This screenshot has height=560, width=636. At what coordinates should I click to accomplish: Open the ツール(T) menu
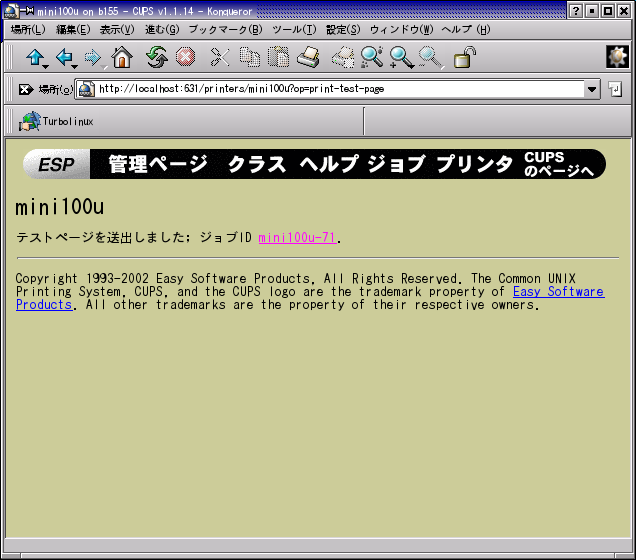coord(294,30)
